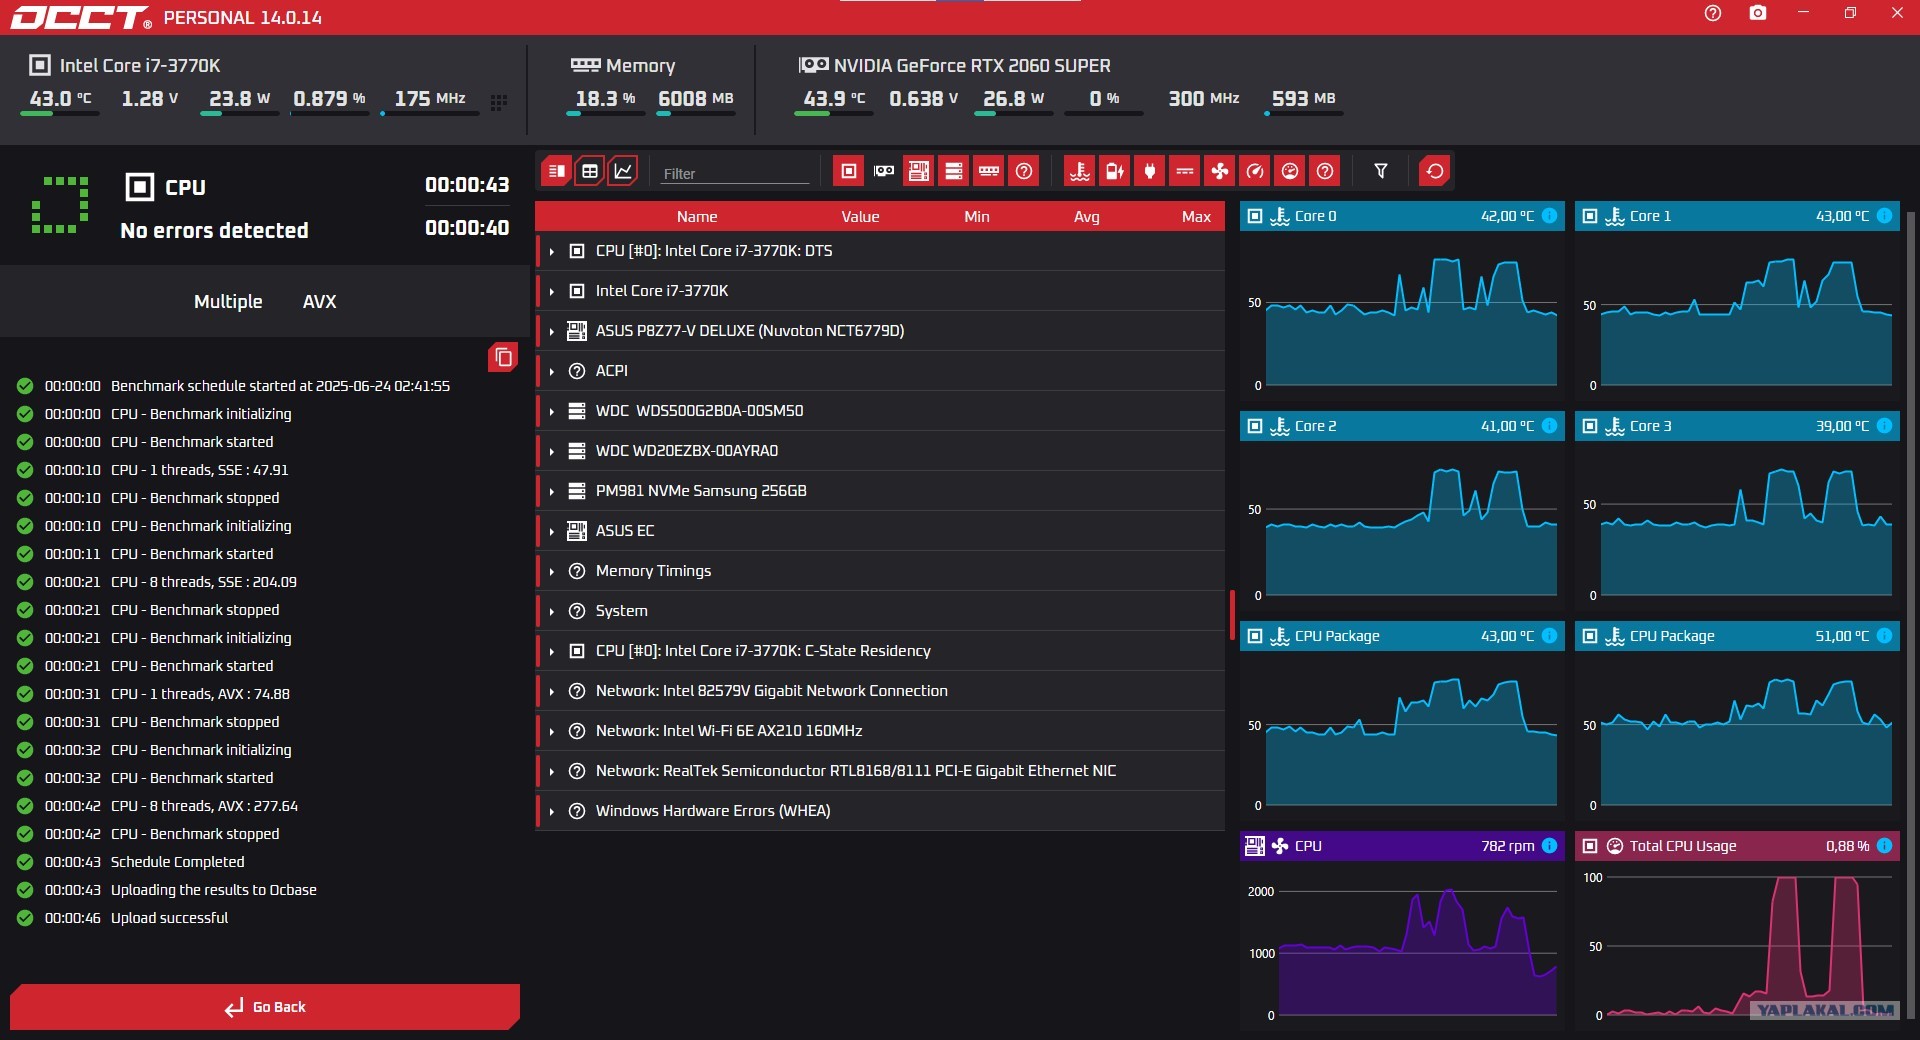
Task: Open info for the 51,00 °C CPU Package graph
Action: 1884,636
